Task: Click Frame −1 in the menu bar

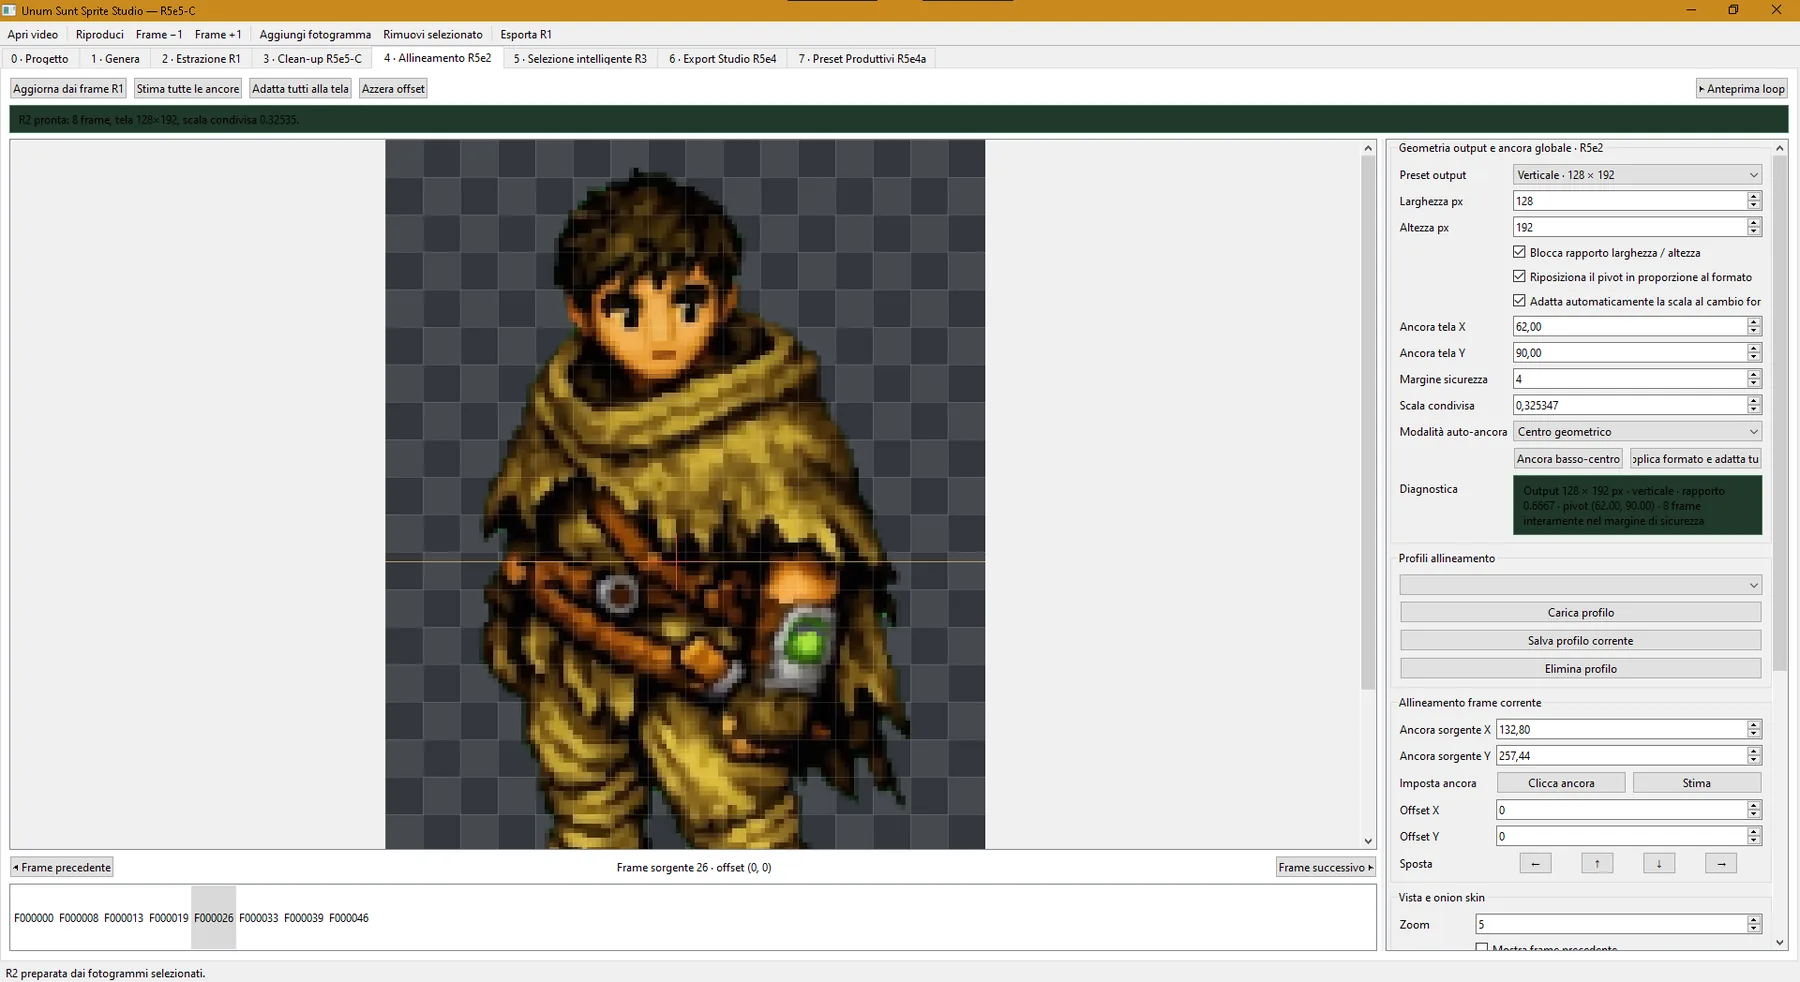Action: coord(159,34)
